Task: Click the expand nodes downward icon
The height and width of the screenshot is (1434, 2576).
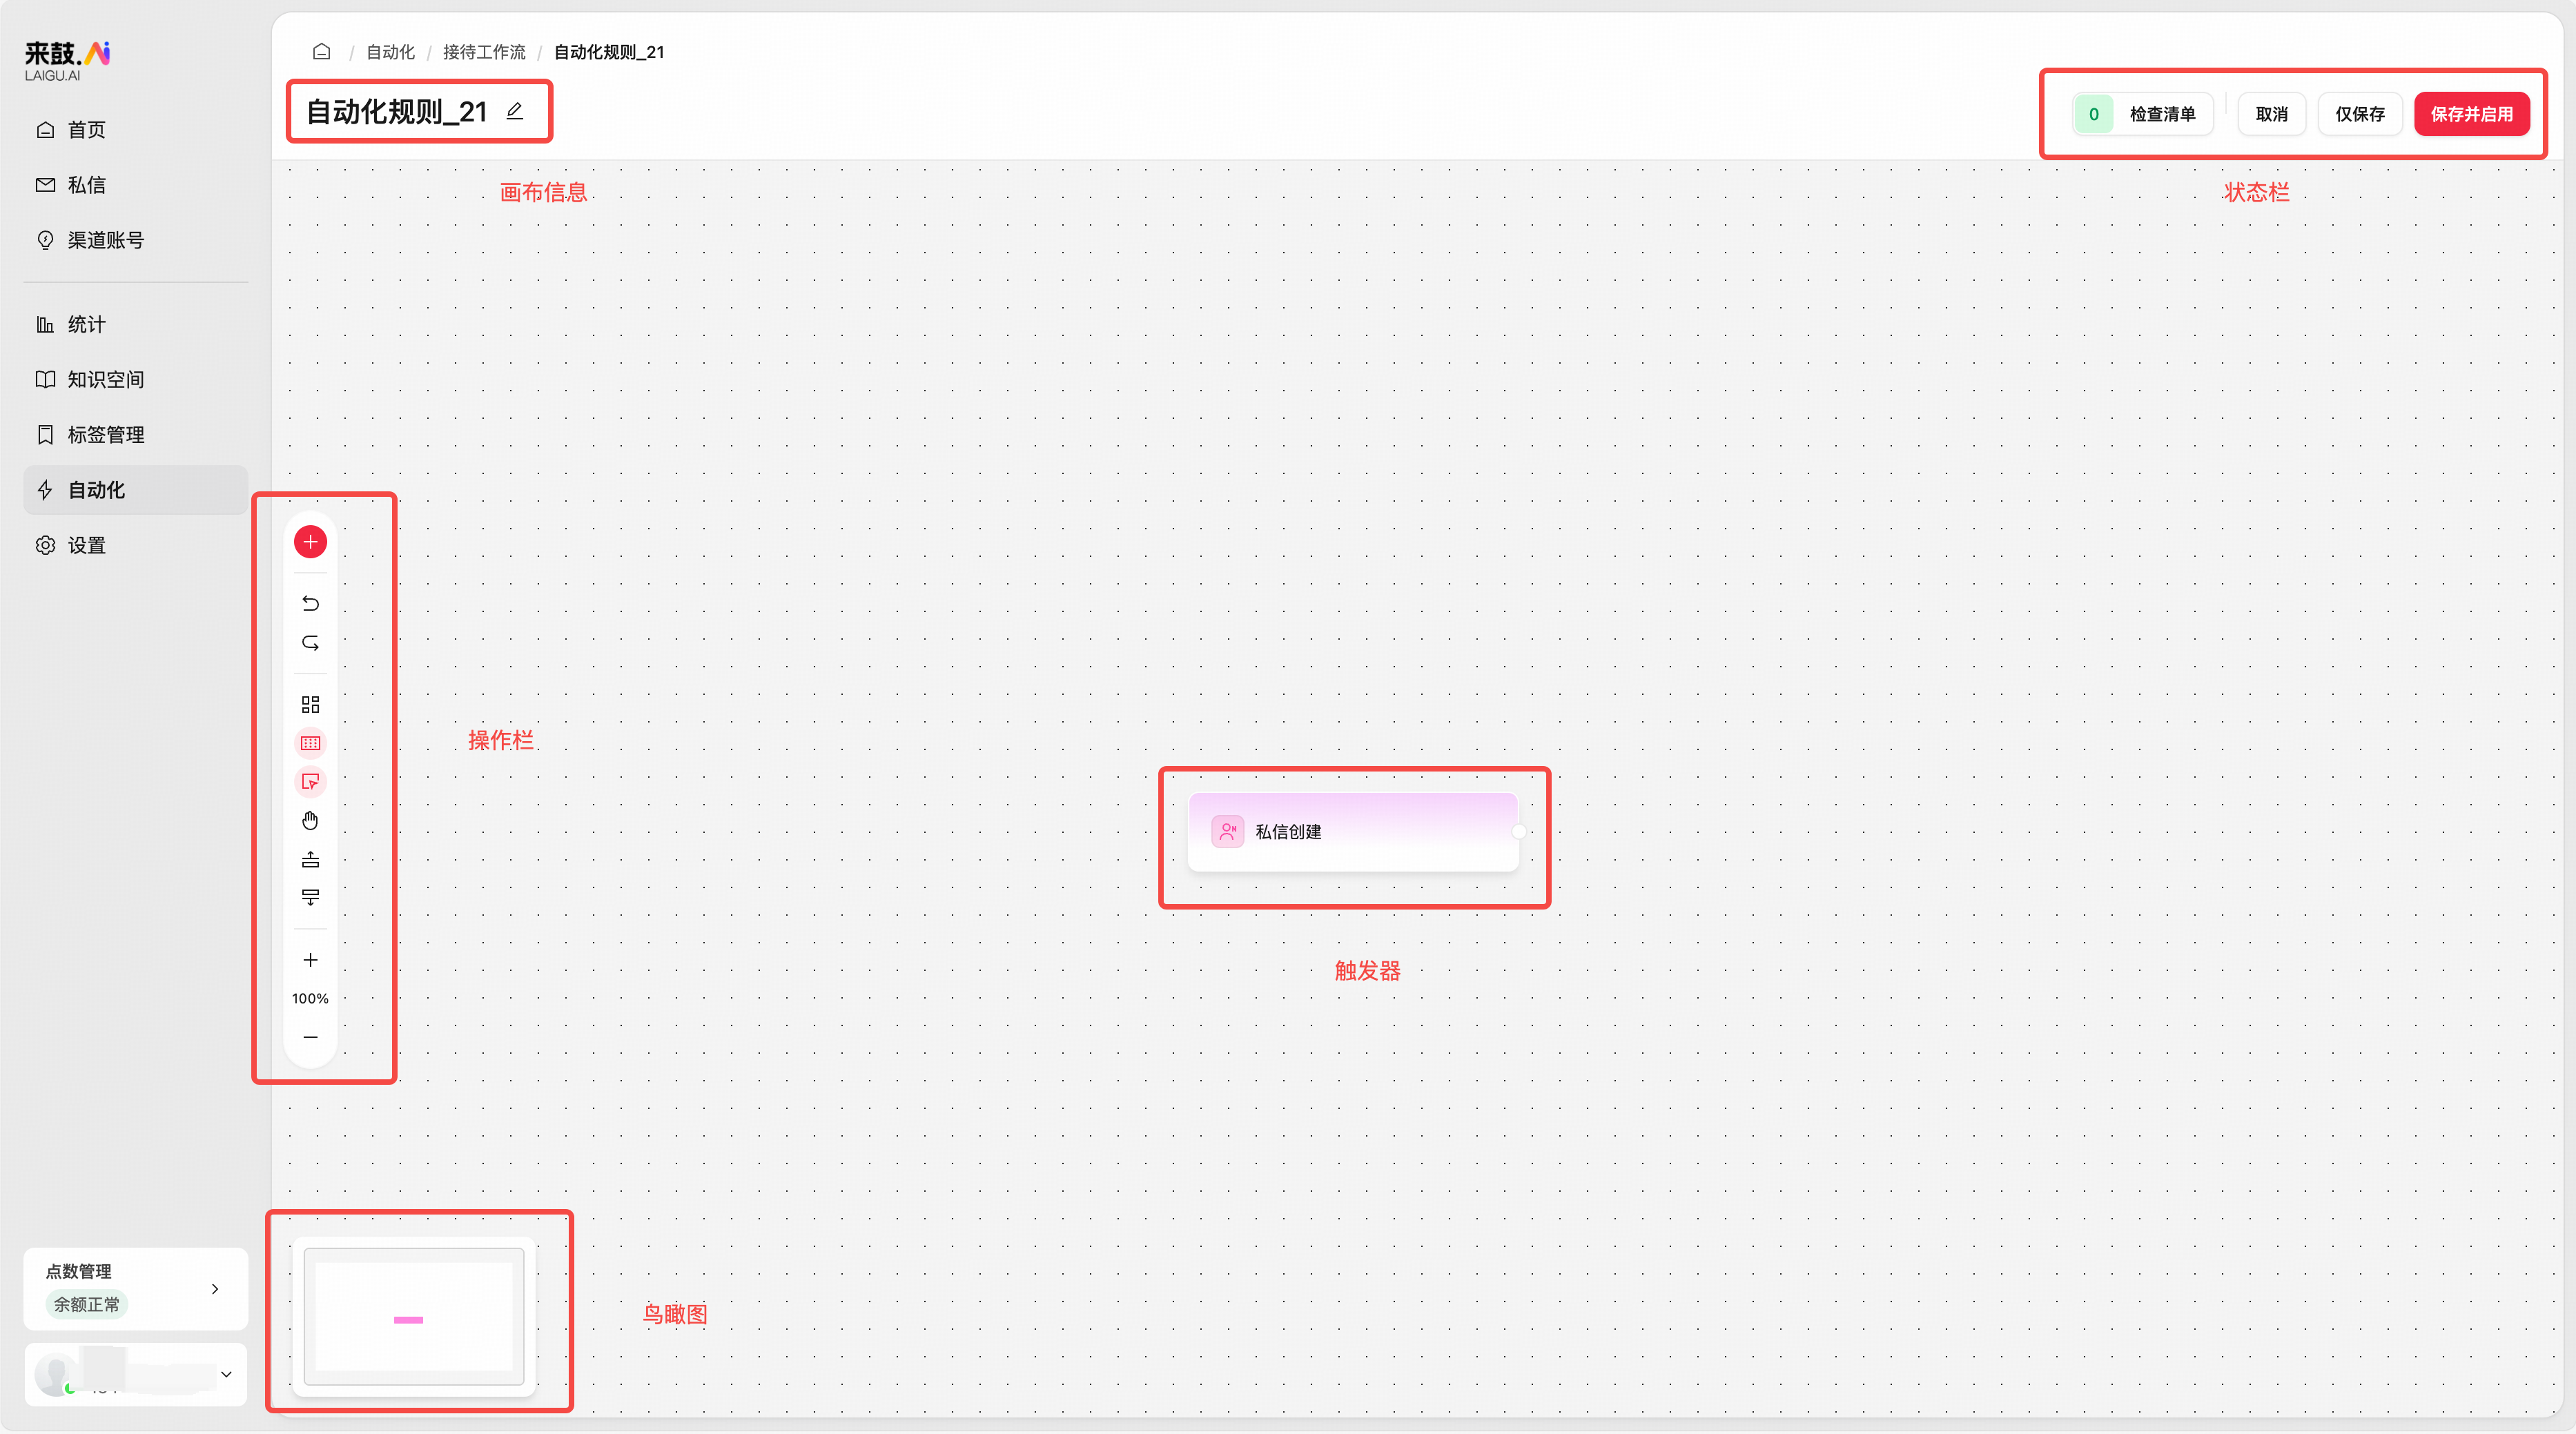Action: [310, 897]
